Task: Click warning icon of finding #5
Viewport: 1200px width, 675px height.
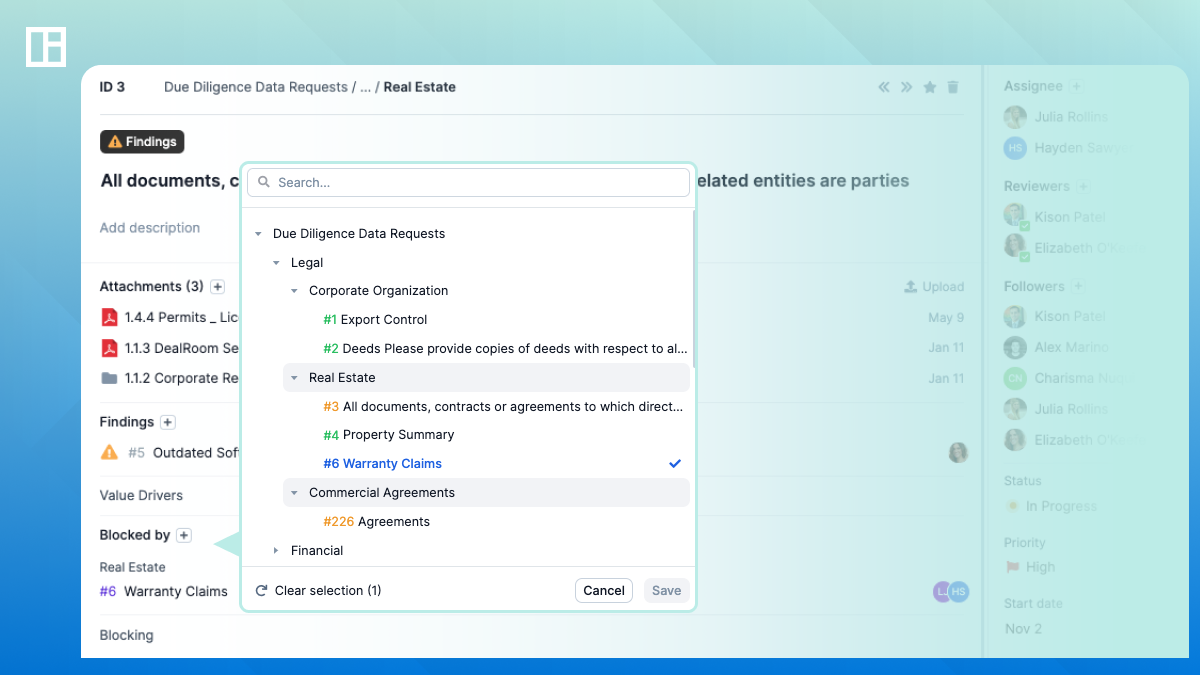Action: [109, 452]
